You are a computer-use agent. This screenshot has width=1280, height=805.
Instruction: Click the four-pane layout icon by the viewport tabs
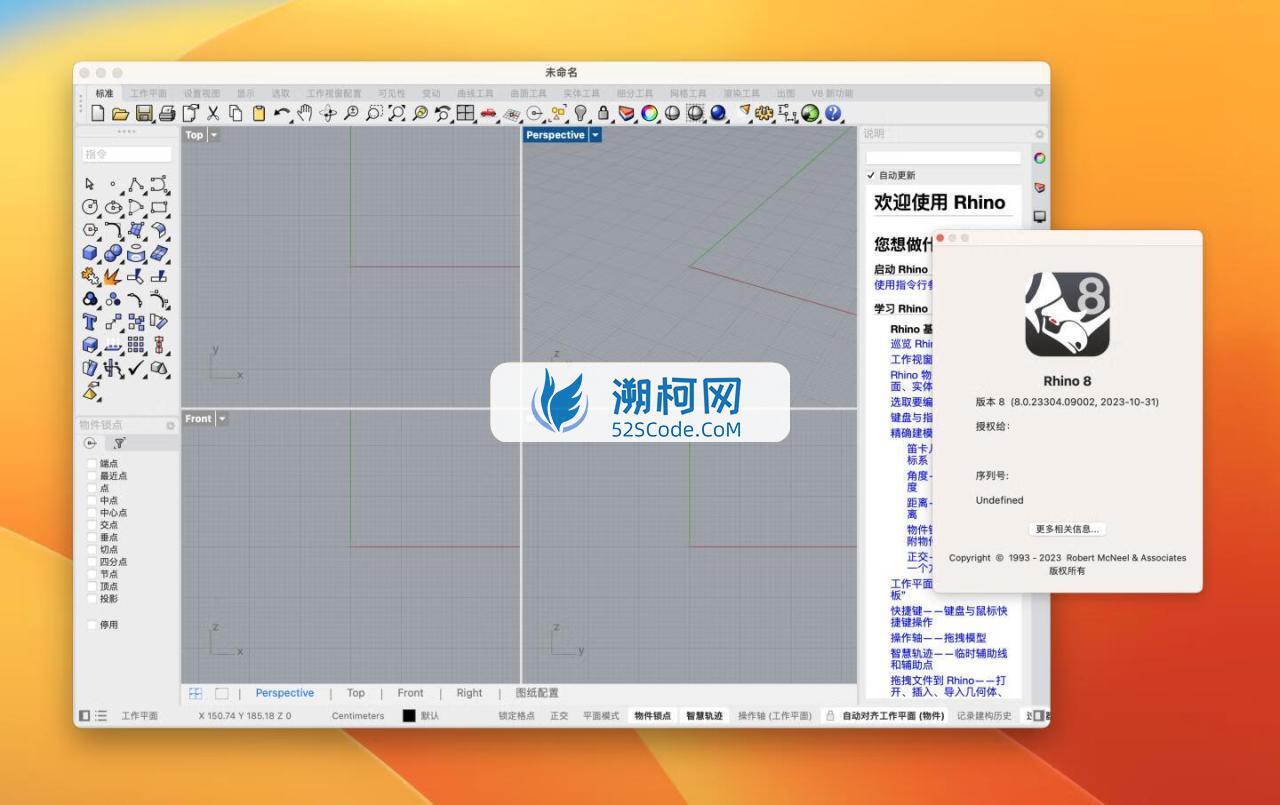coord(195,693)
